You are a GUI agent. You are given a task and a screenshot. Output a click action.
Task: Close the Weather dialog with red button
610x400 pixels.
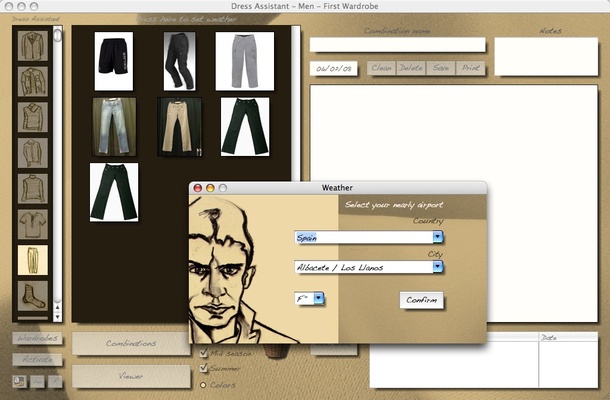pyautogui.click(x=198, y=188)
